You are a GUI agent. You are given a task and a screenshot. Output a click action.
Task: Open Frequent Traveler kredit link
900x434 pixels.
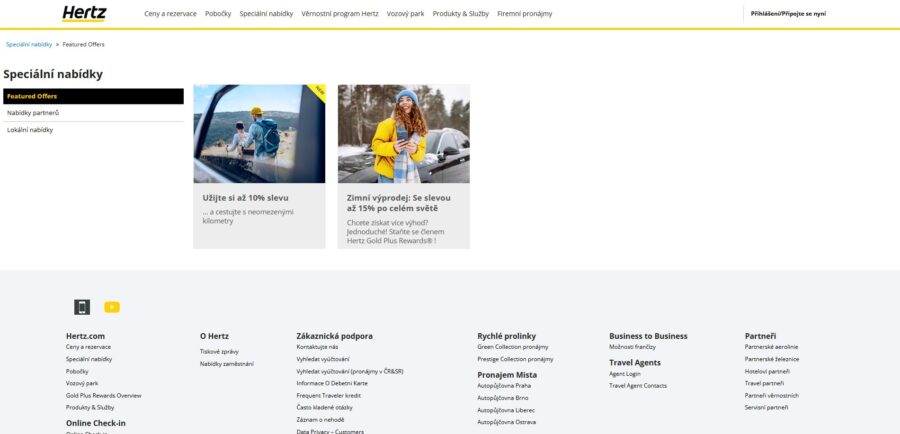329,396
